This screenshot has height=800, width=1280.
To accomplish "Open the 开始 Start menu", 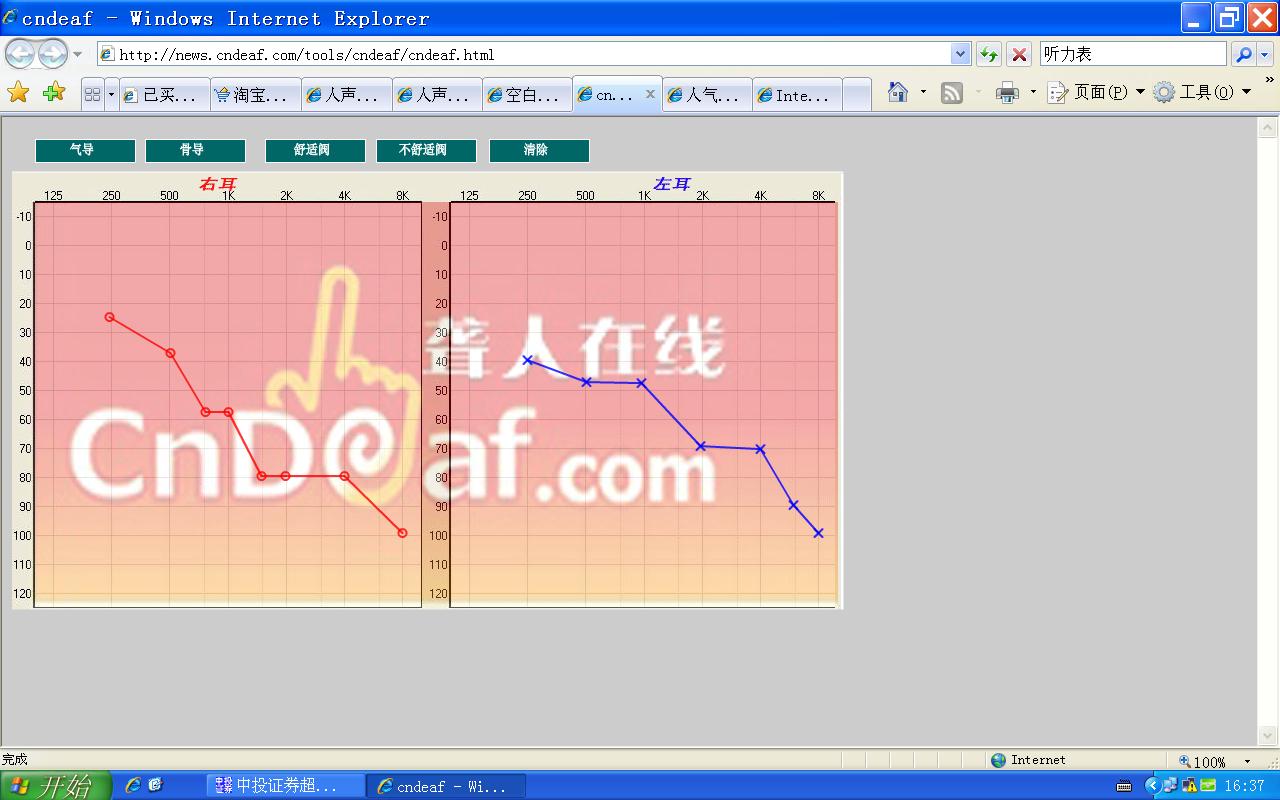I will 56,786.
